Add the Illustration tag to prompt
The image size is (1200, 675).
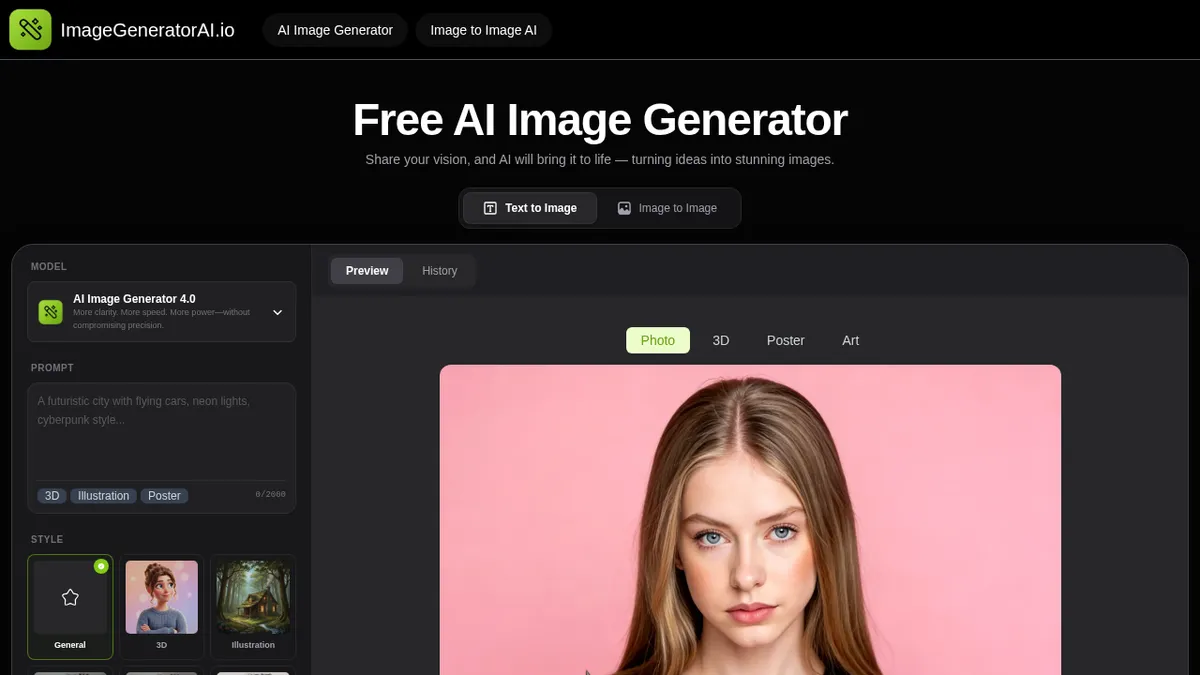(104, 496)
